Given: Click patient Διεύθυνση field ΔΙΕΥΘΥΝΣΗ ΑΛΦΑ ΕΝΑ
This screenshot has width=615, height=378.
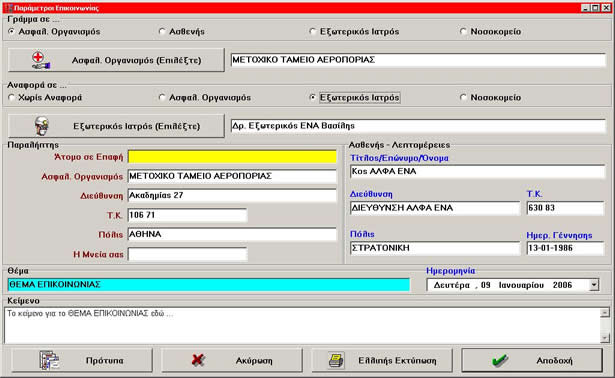Looking at the screenshot, I should (435, 208).
